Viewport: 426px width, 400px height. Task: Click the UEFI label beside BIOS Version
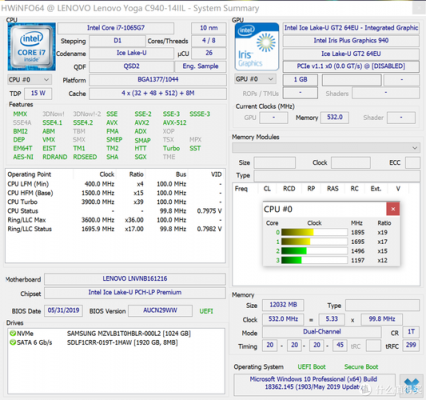pos(206,311)
